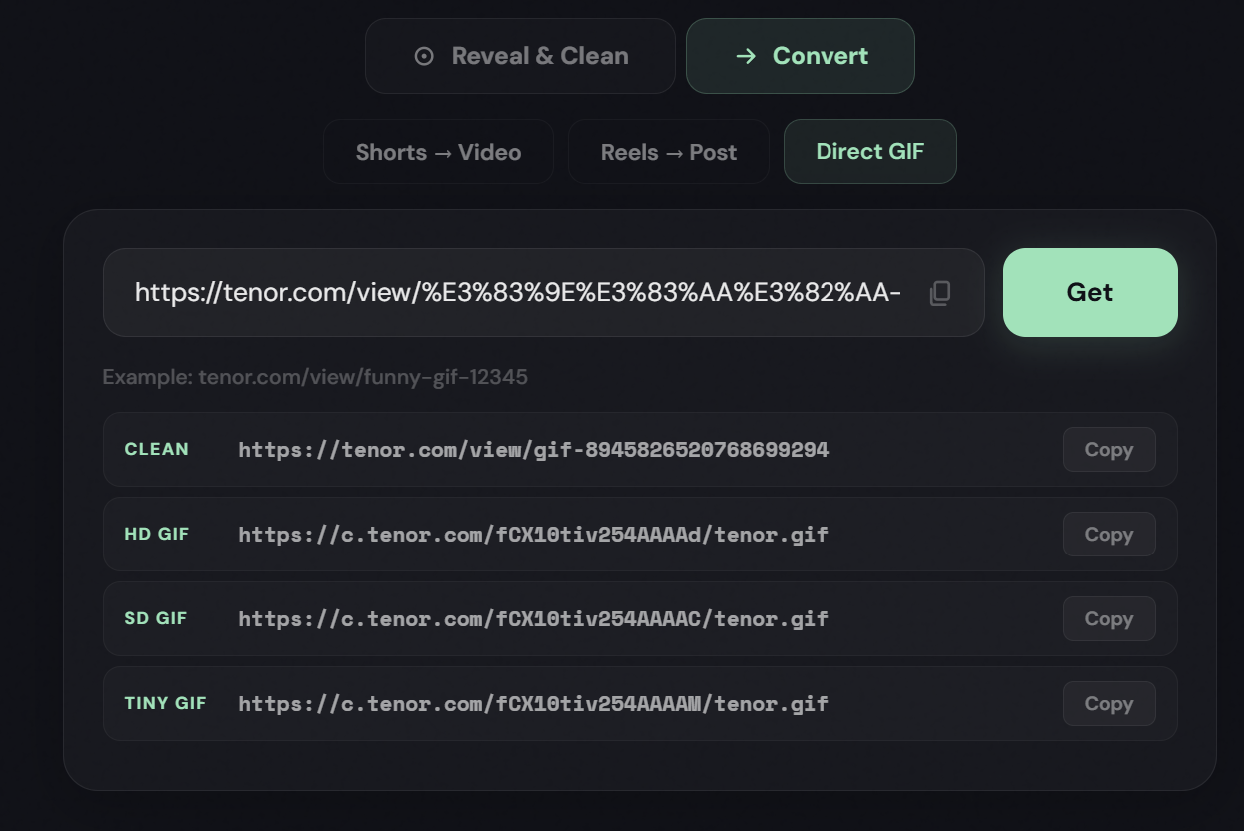Copy the SD GIF link
1244x831 pixels.
[x=1108, y=618]
